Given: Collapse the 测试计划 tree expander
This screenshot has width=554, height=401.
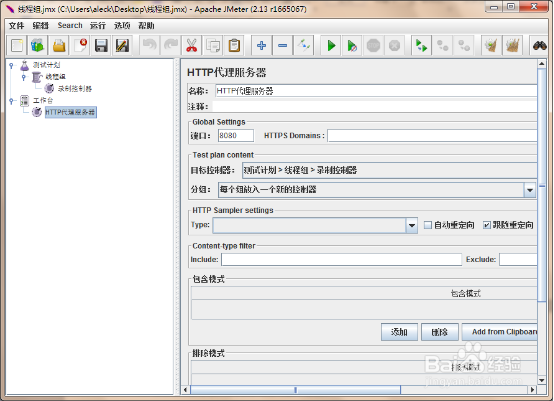Looking at the screenshot, I should [x=11, y=65].
